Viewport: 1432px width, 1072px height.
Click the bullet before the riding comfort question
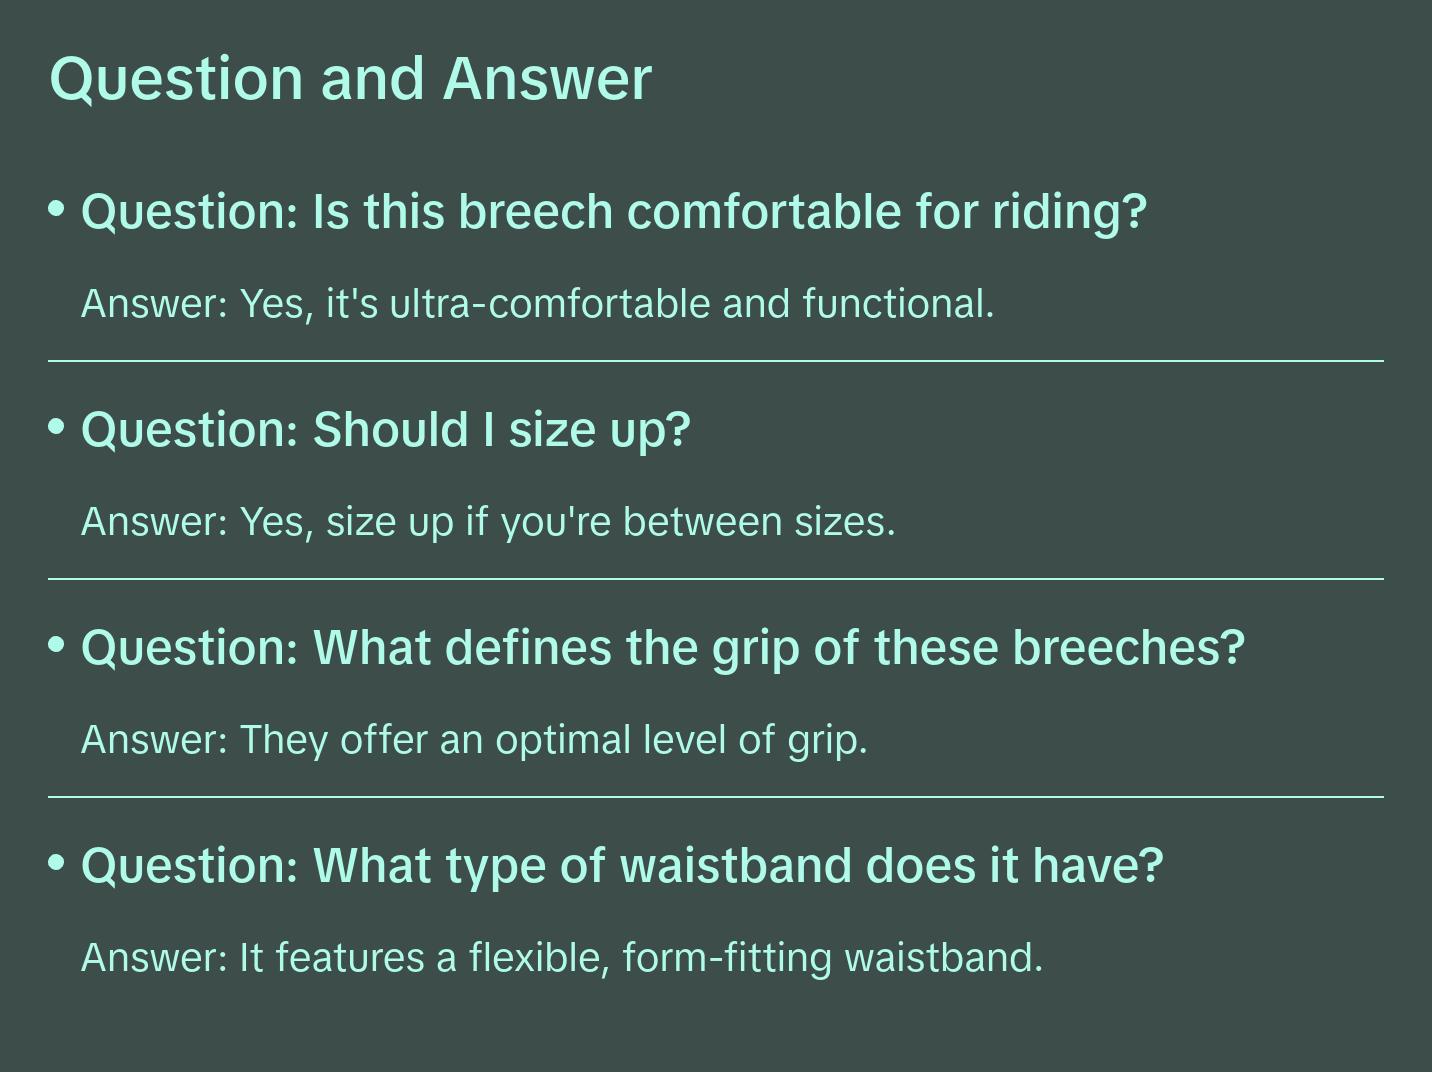click(57, 209)
